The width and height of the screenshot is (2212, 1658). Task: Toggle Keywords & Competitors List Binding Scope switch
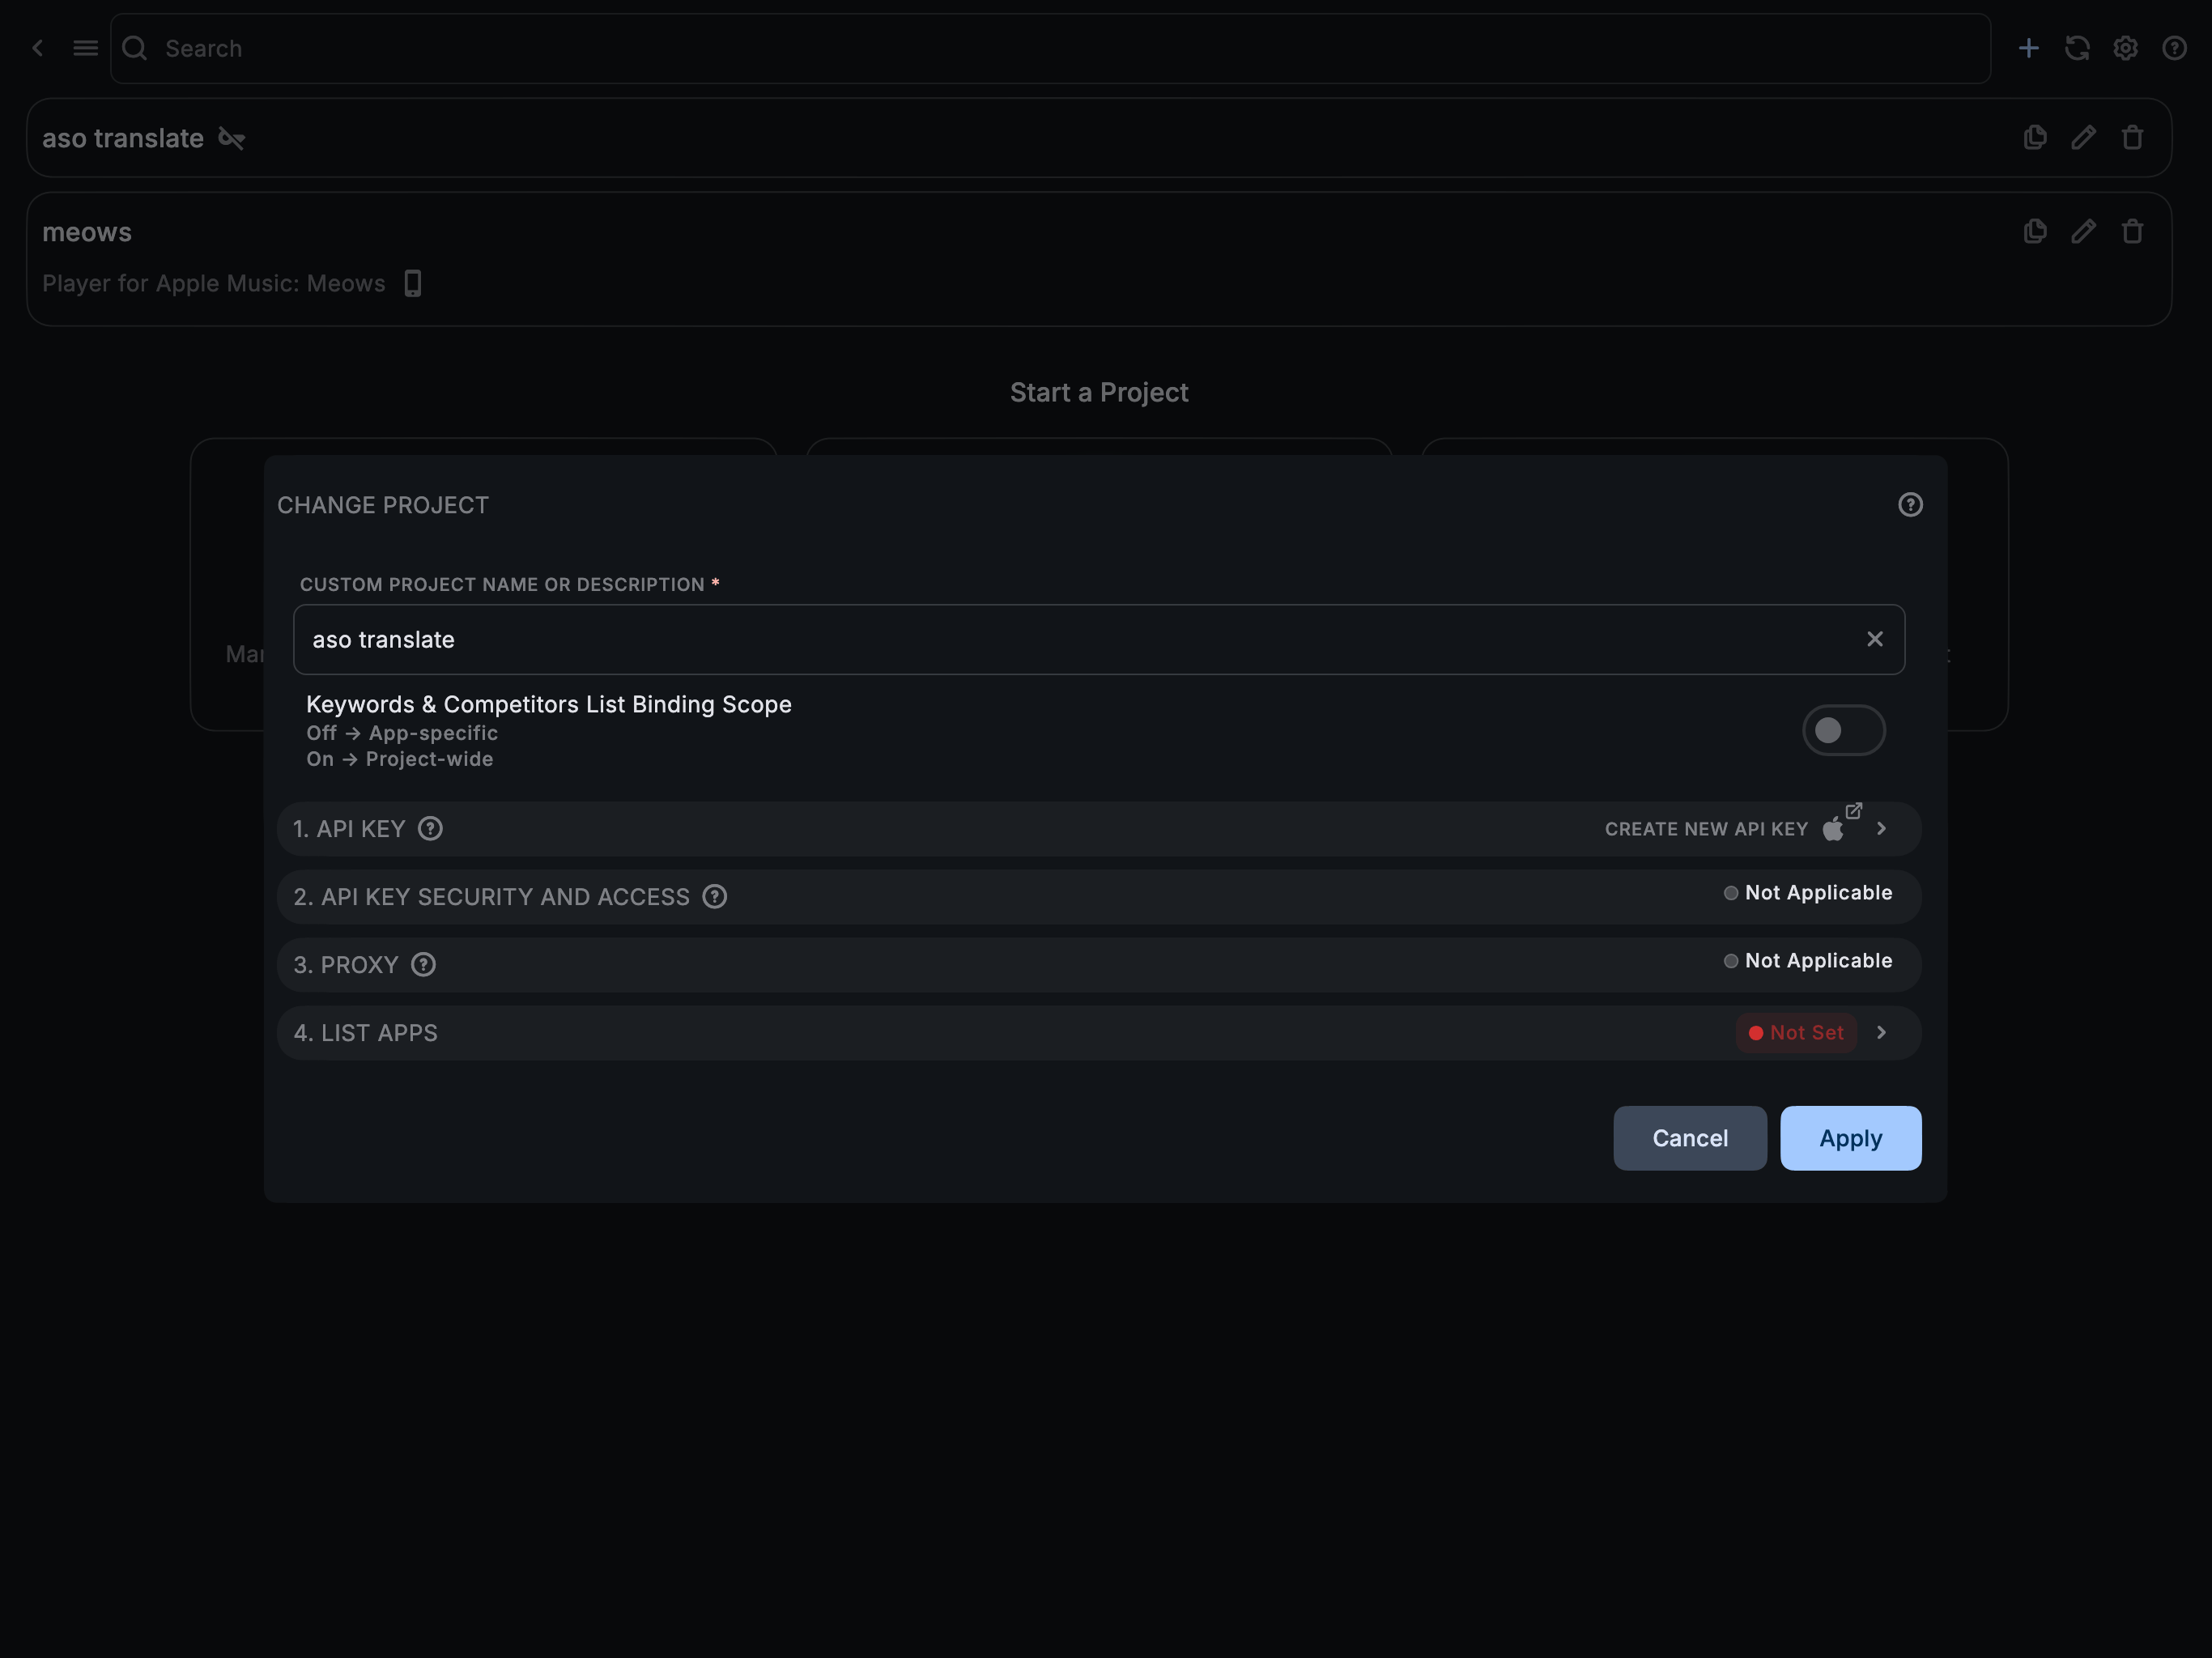tap(1843, 731)
